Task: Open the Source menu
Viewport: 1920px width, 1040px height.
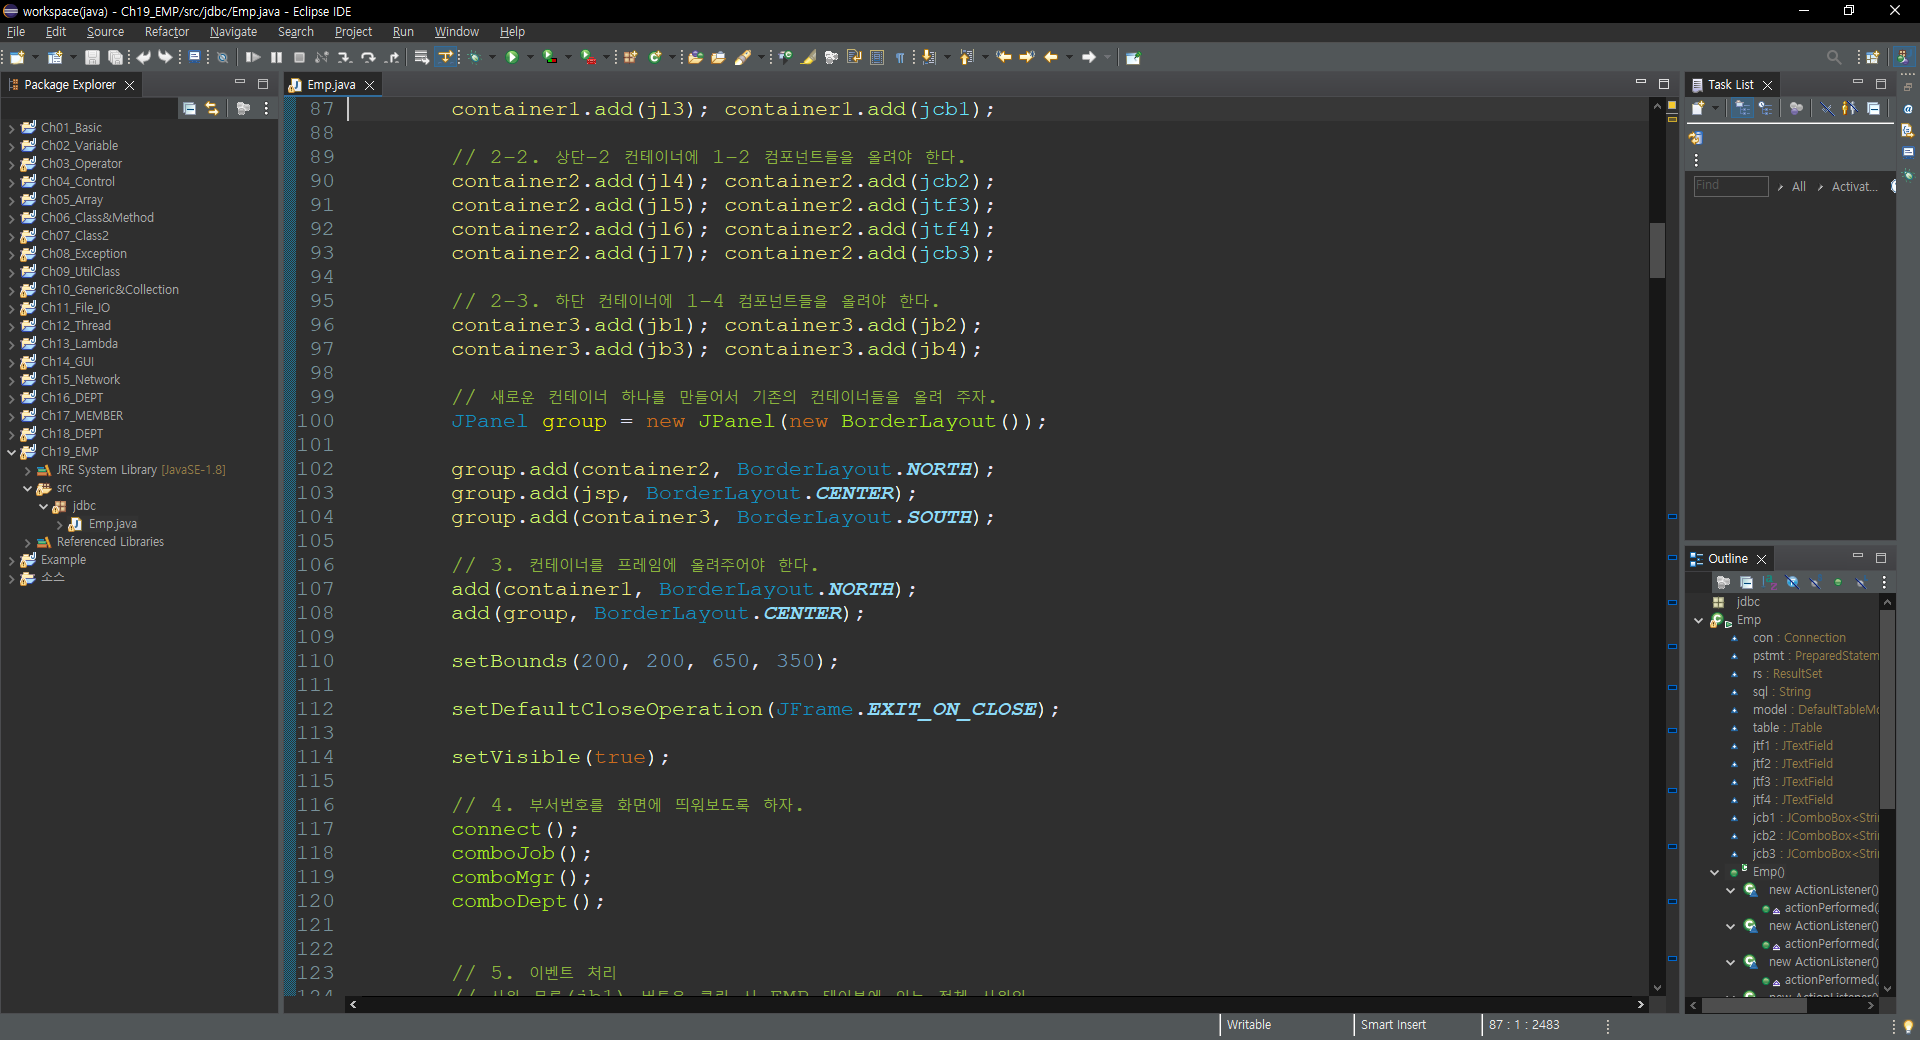Action: tap(105, 32)
